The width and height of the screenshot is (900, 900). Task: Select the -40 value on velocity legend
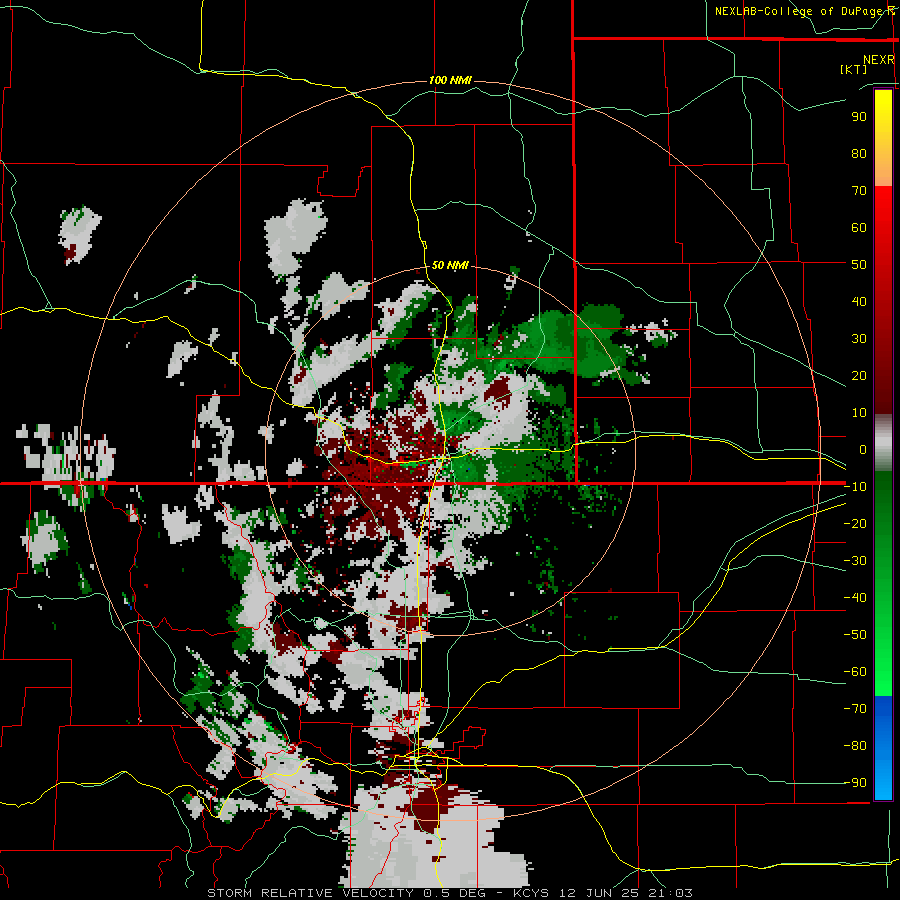pyautogui.click(x=855, y=598)
